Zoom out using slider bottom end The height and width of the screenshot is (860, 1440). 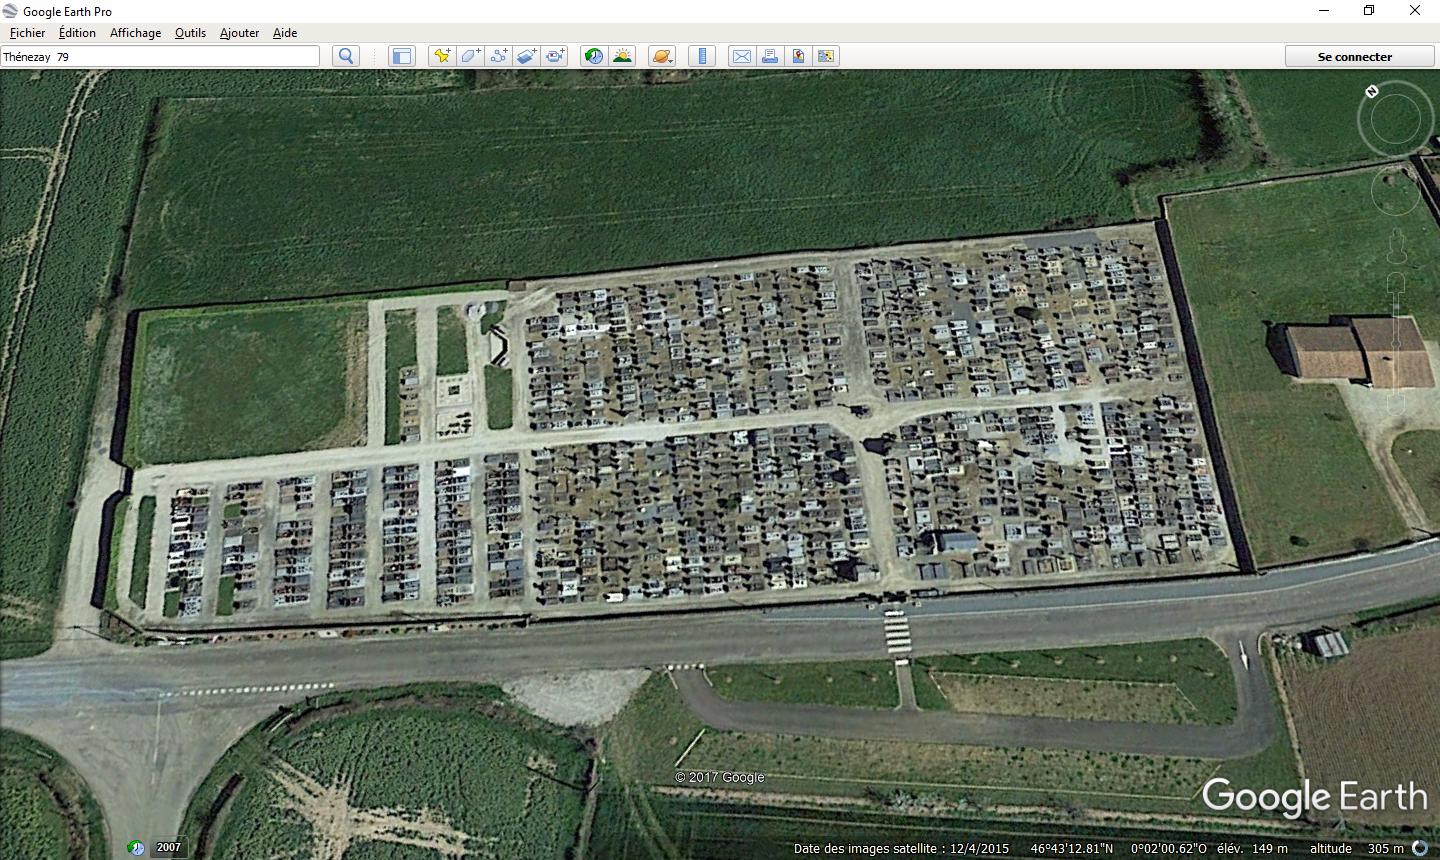click(1396, 405)
